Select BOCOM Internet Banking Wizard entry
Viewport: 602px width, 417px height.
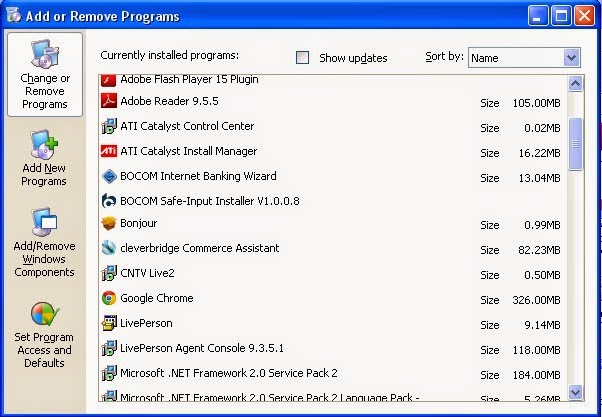[x=333, y=176]
